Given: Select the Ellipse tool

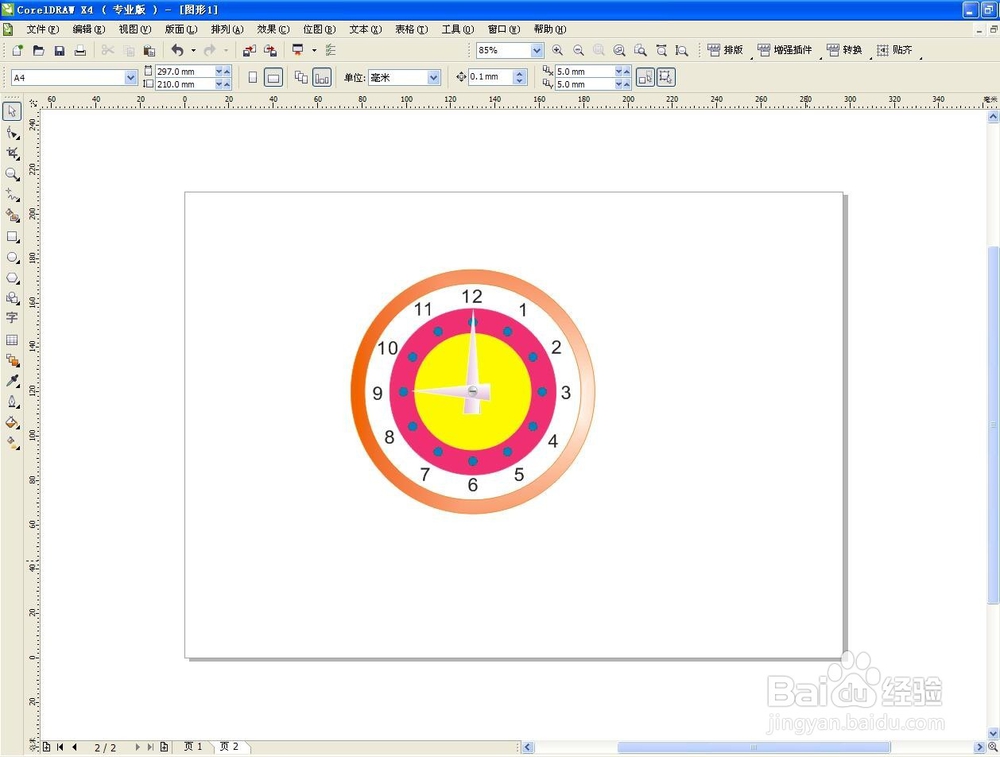Looking at the screenshot, I should 12,258.
